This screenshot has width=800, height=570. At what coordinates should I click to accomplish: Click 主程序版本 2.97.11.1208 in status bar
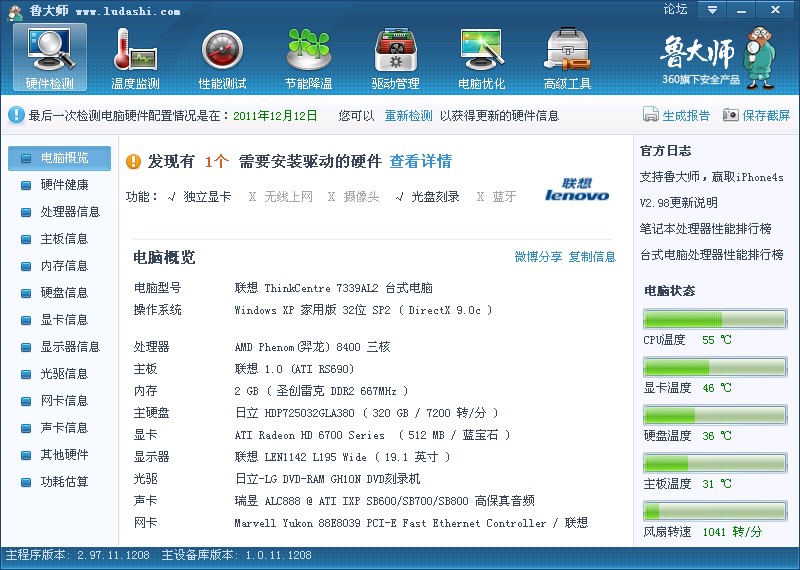(78, 555)
